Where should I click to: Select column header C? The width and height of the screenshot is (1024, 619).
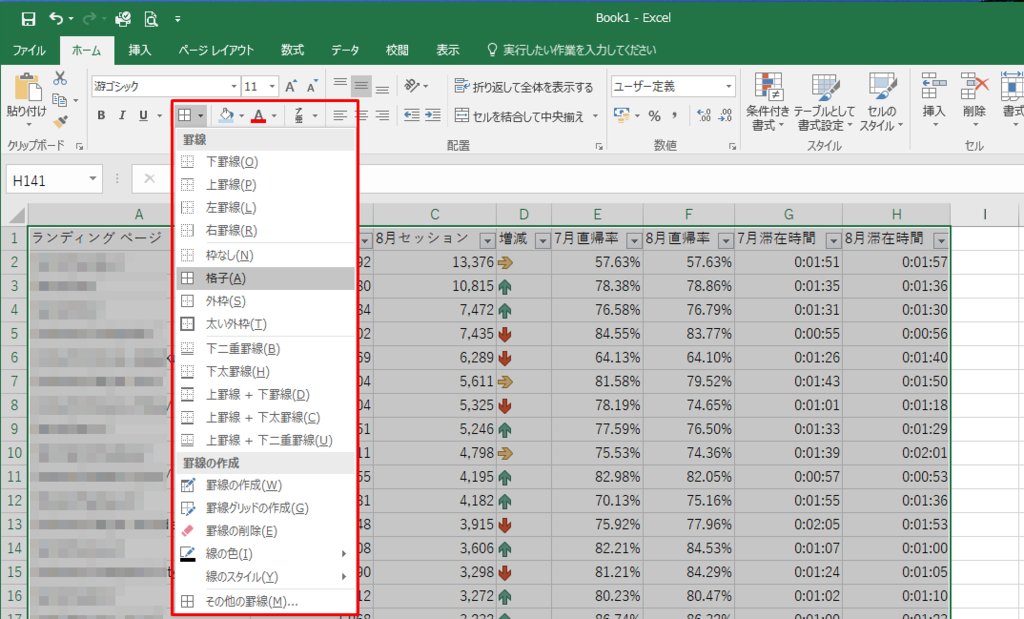434,214
